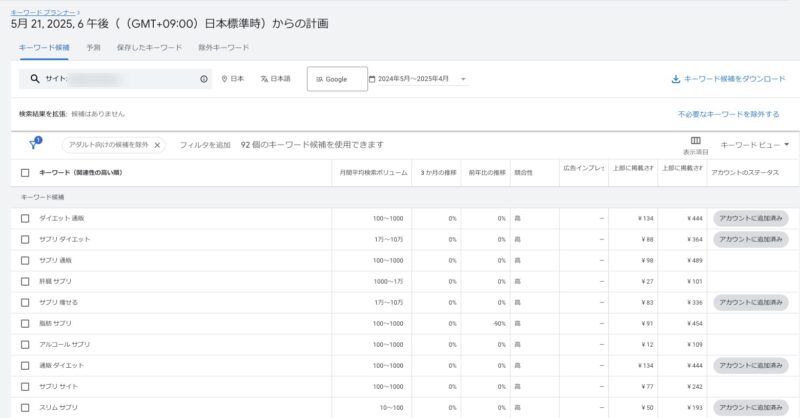Click アカウントに追加済み badge on サプリ 痩せる row
800x418 pixels.
751,303
